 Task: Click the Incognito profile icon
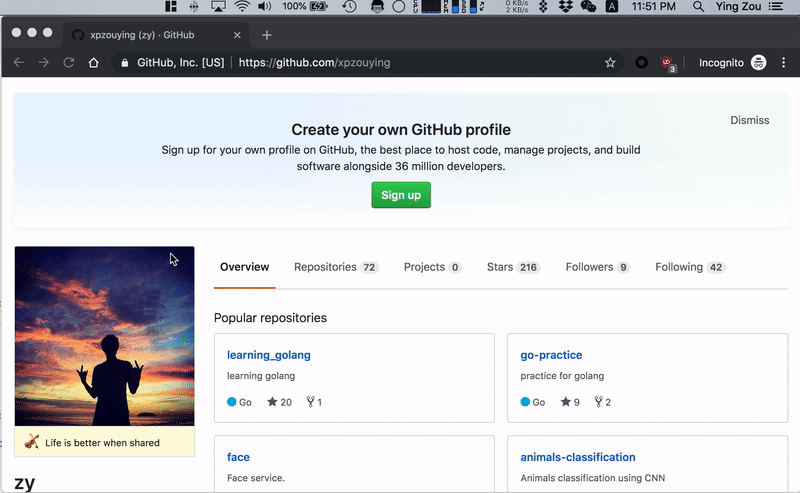[759, 62]
